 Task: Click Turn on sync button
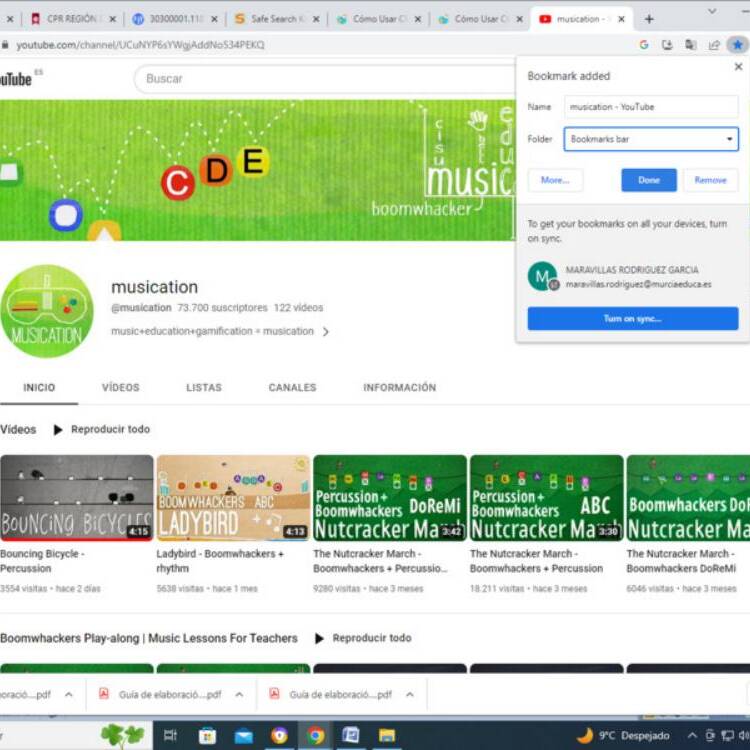pos(632,319)
